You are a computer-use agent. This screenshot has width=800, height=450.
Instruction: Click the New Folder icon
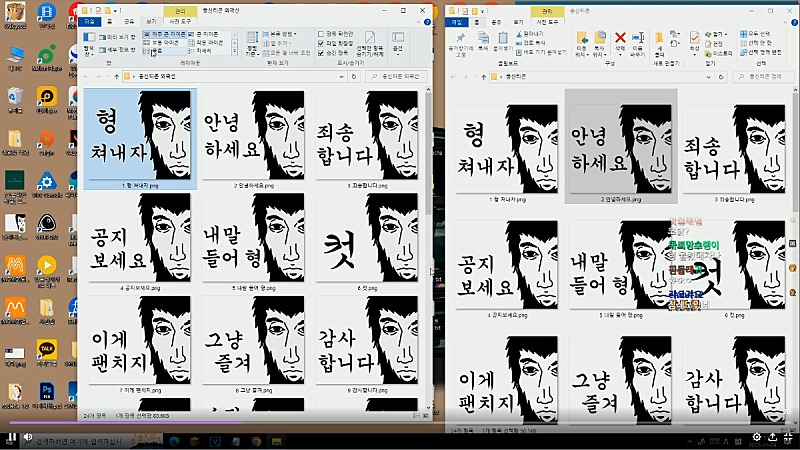tap(661, 41)
